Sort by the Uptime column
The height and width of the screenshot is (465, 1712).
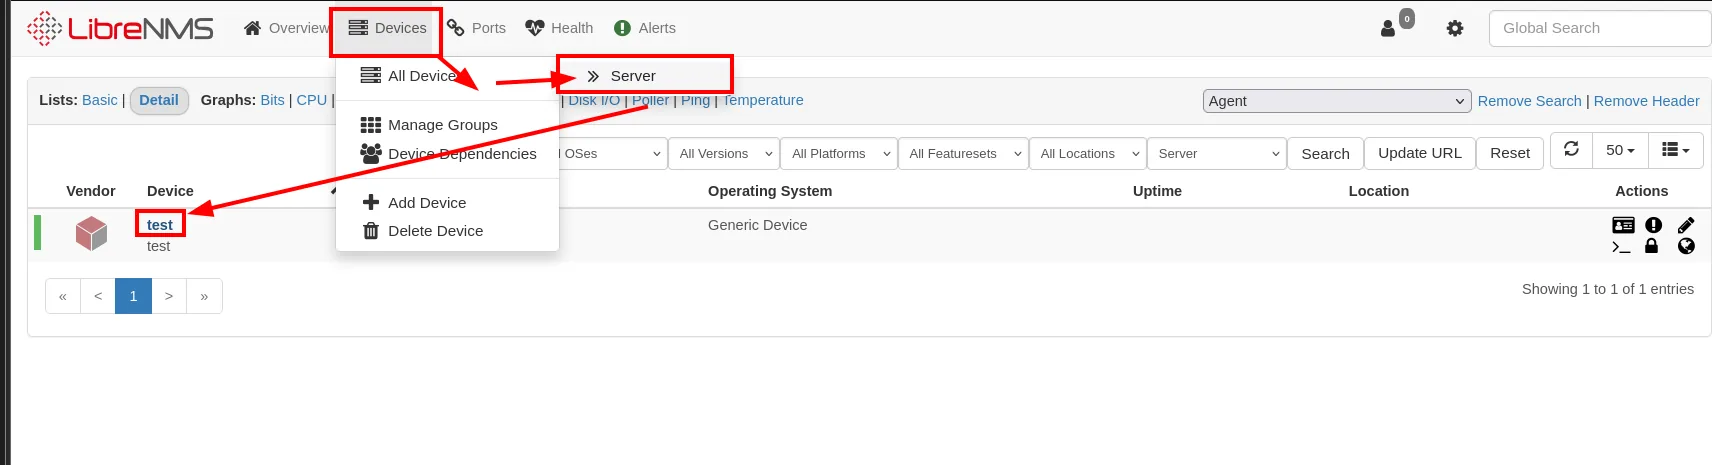(1157, 191)
